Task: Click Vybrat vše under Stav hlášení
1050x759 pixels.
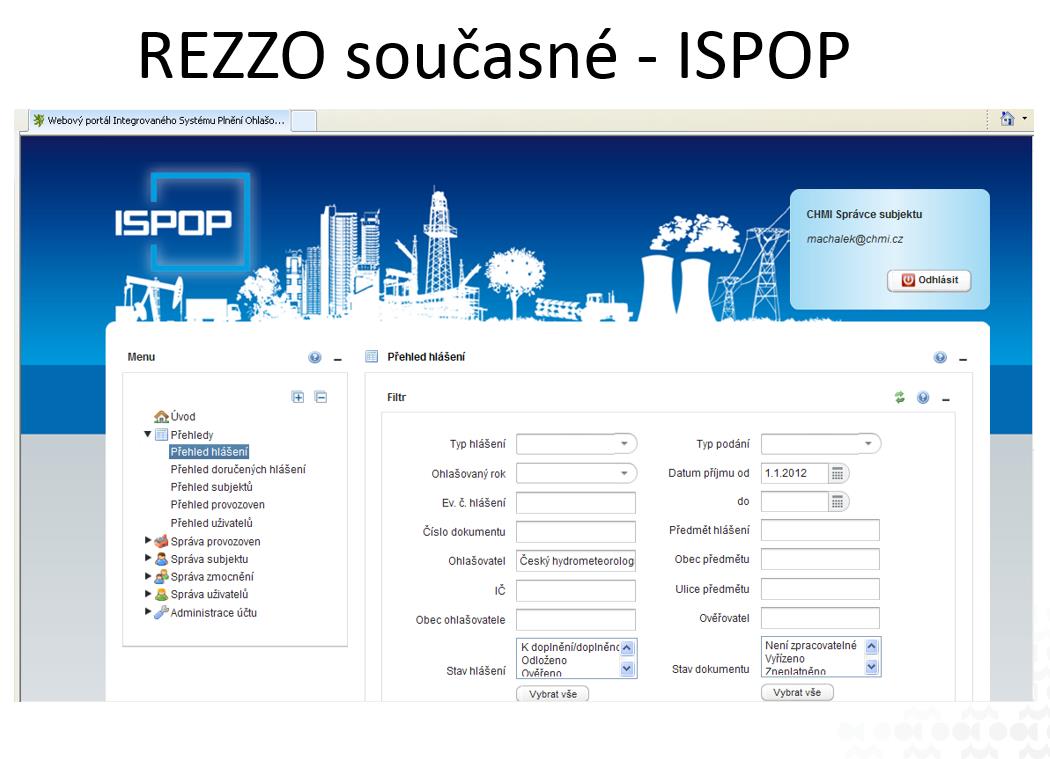Action: tap(552, 694)
